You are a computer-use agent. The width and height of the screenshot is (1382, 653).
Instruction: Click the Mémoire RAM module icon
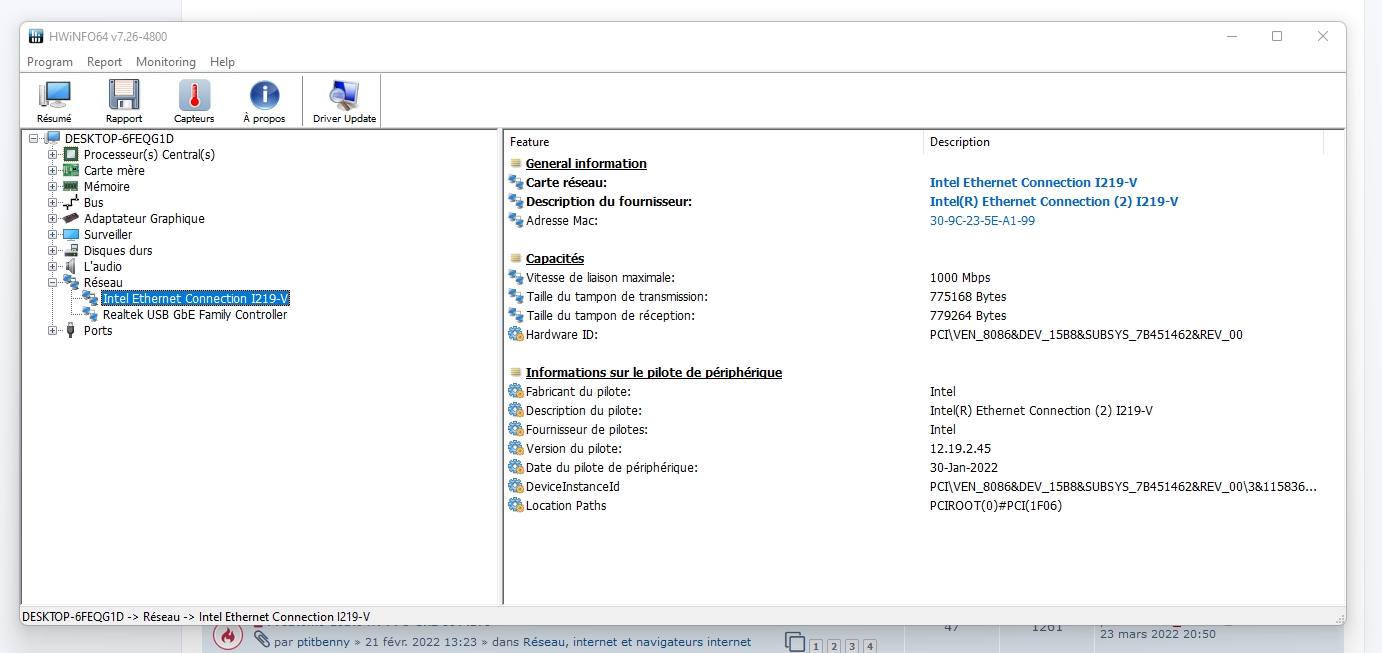pos(71,187)
